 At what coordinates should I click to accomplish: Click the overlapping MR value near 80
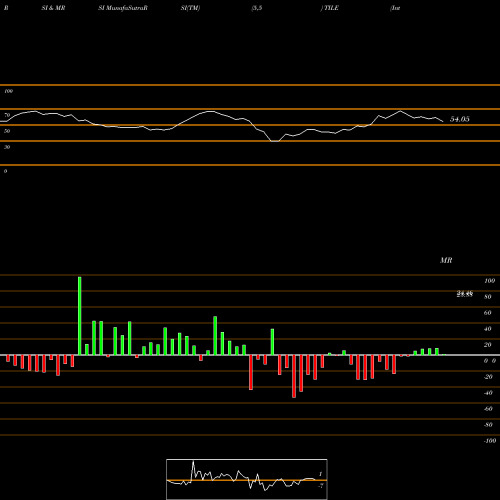[465, 294]
